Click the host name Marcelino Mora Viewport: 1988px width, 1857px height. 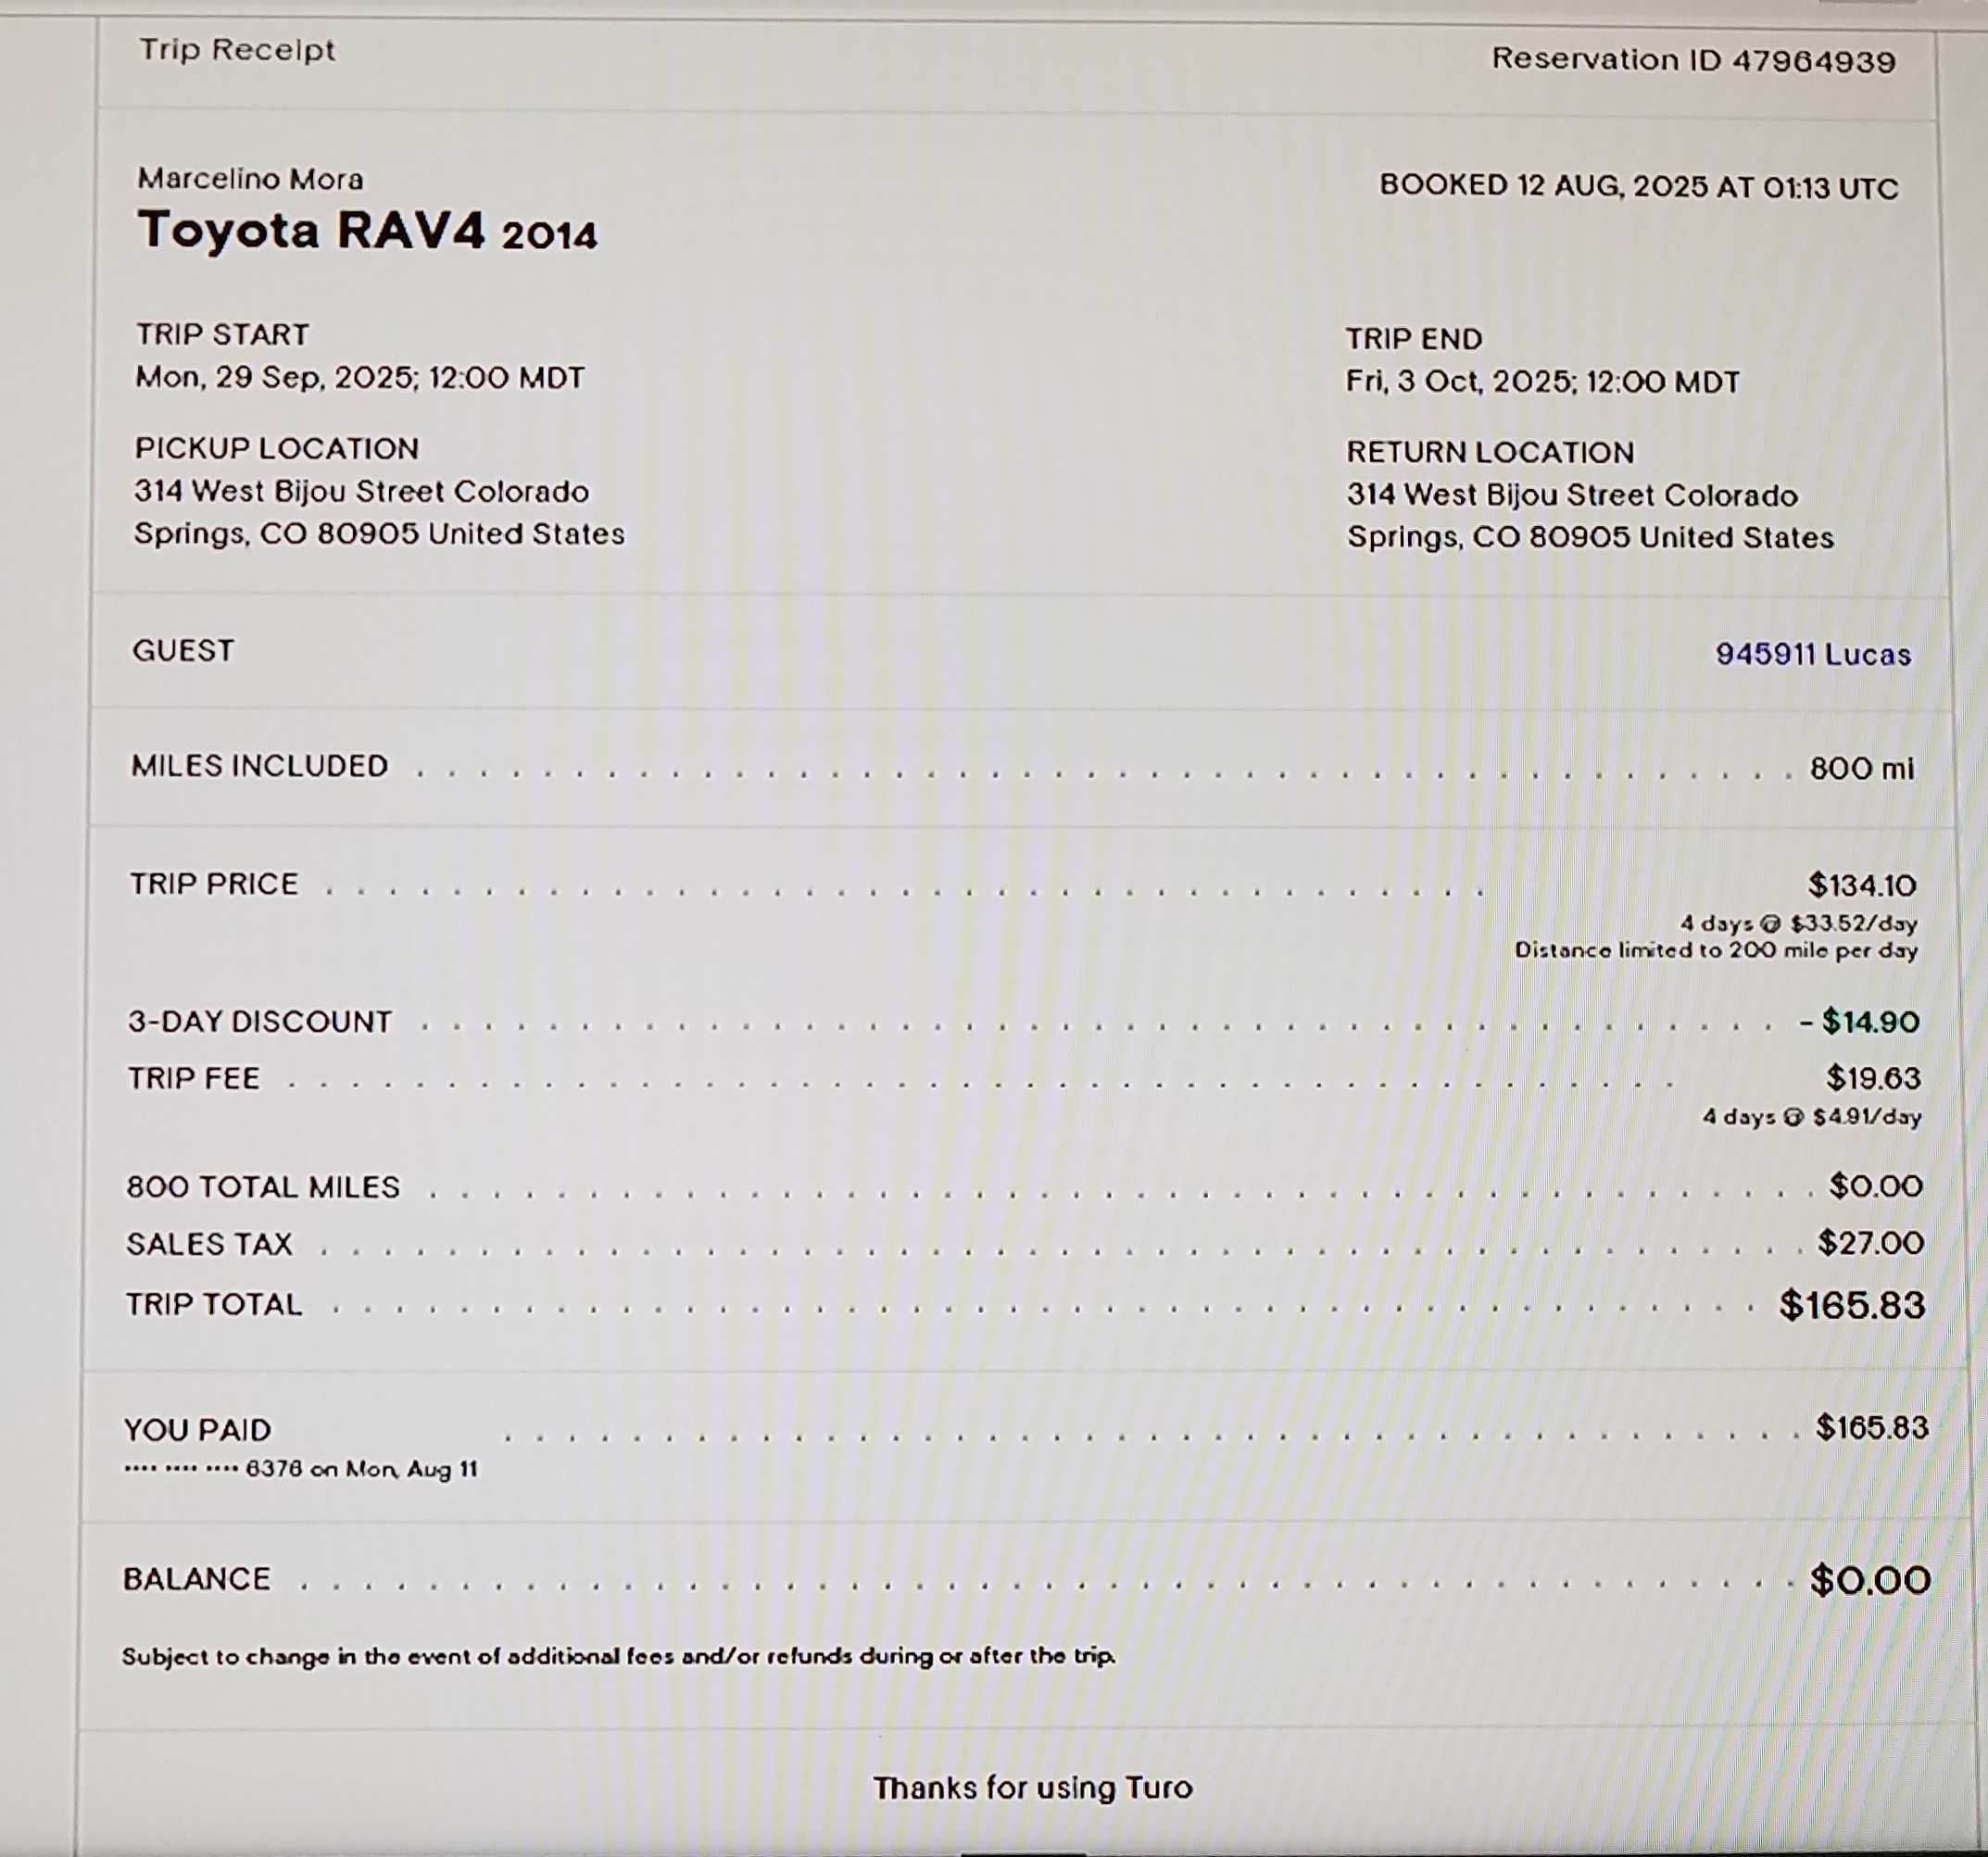[250, 179]
